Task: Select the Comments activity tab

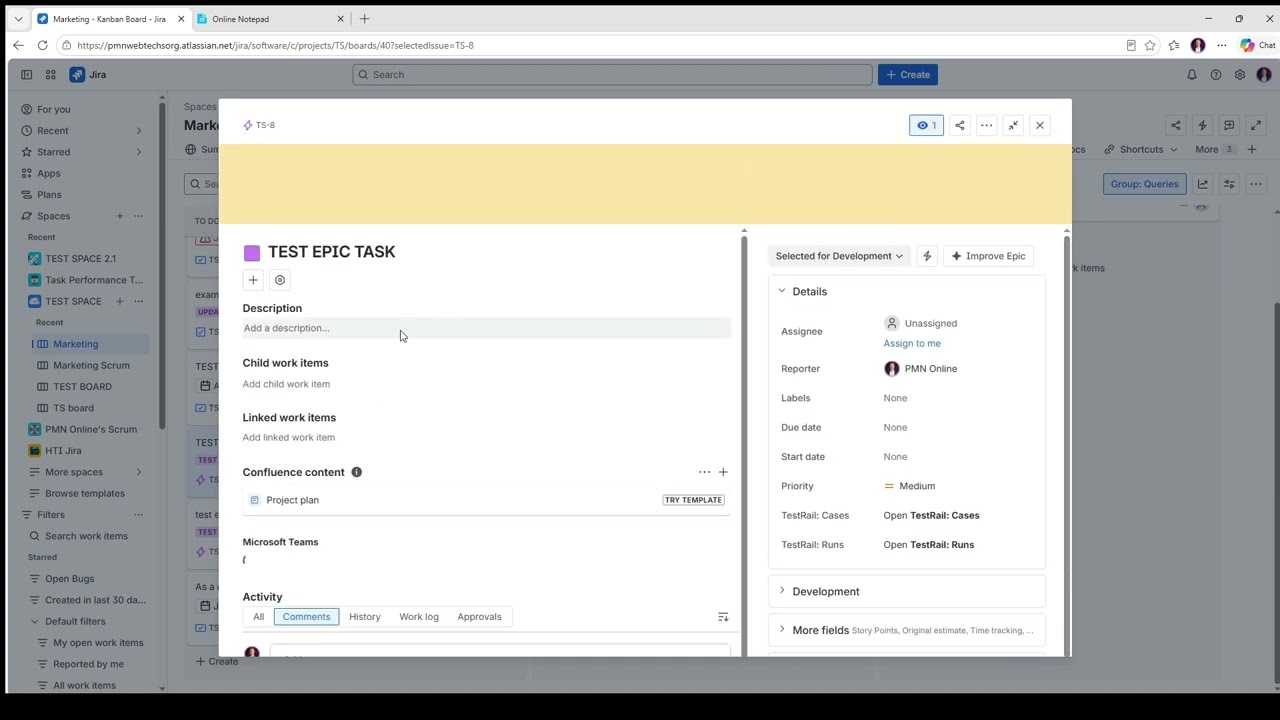Action: coord(306,617)
